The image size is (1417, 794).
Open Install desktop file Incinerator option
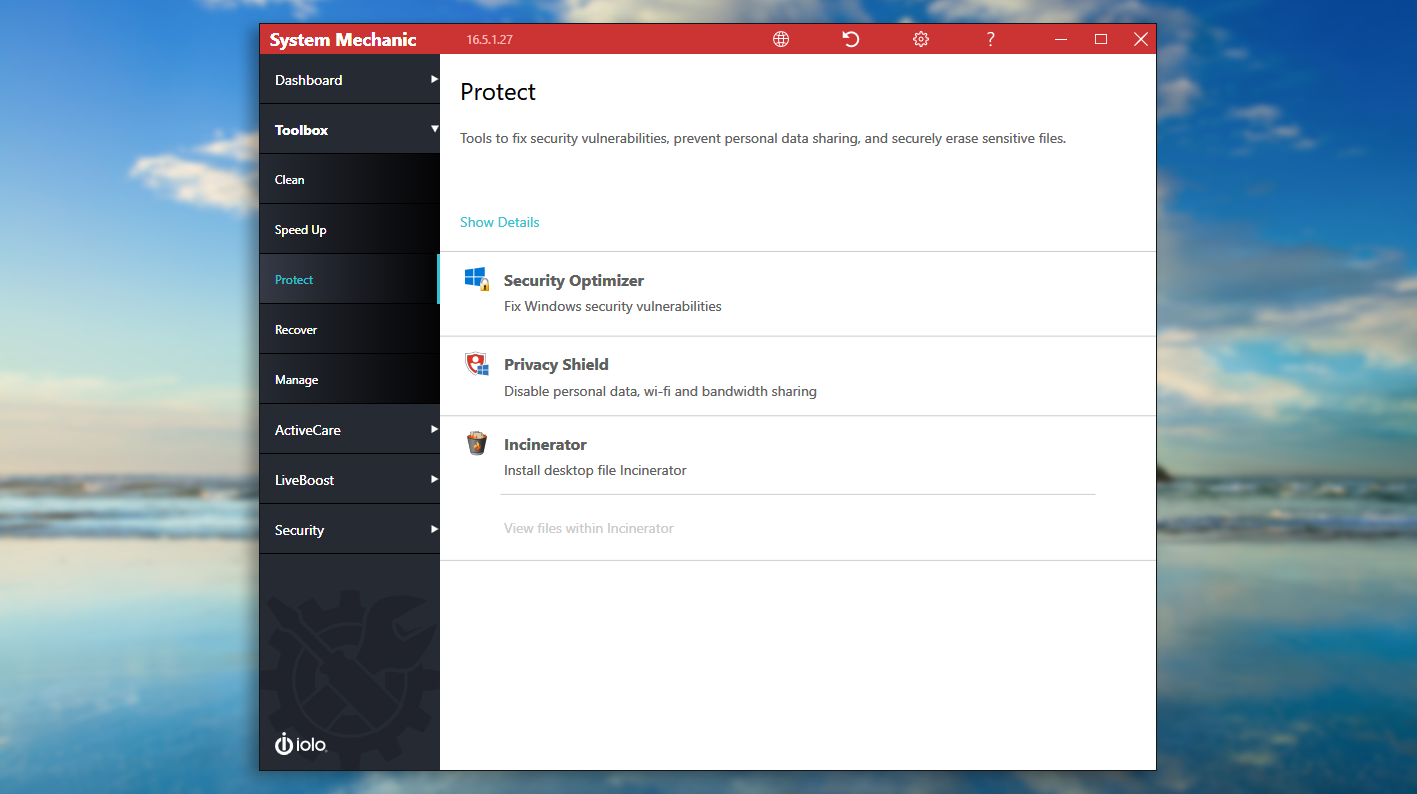click(595, 470)
